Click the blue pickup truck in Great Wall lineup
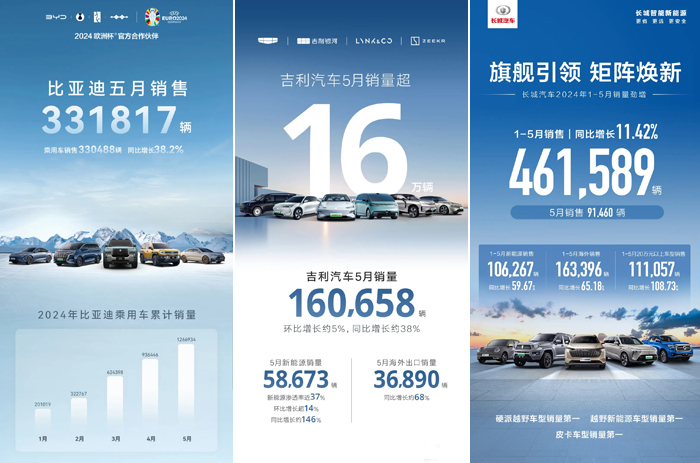Image resolution: width=700 pixels, height=463 pixels. 668,348
